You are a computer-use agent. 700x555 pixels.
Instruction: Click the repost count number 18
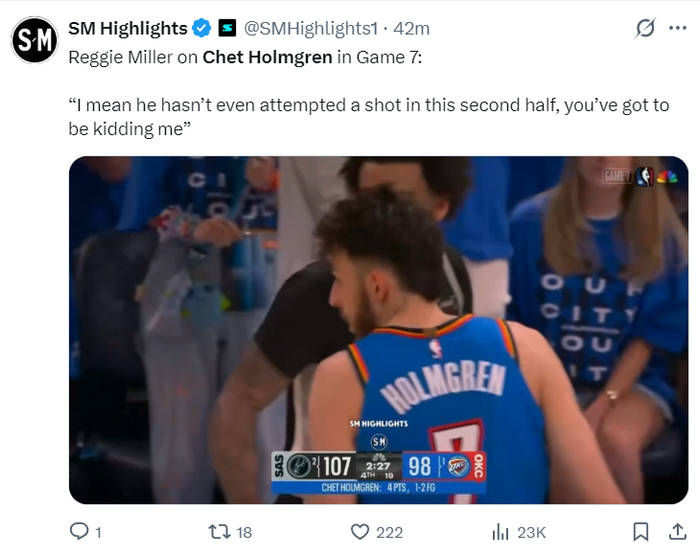click(x=244, y=532)
